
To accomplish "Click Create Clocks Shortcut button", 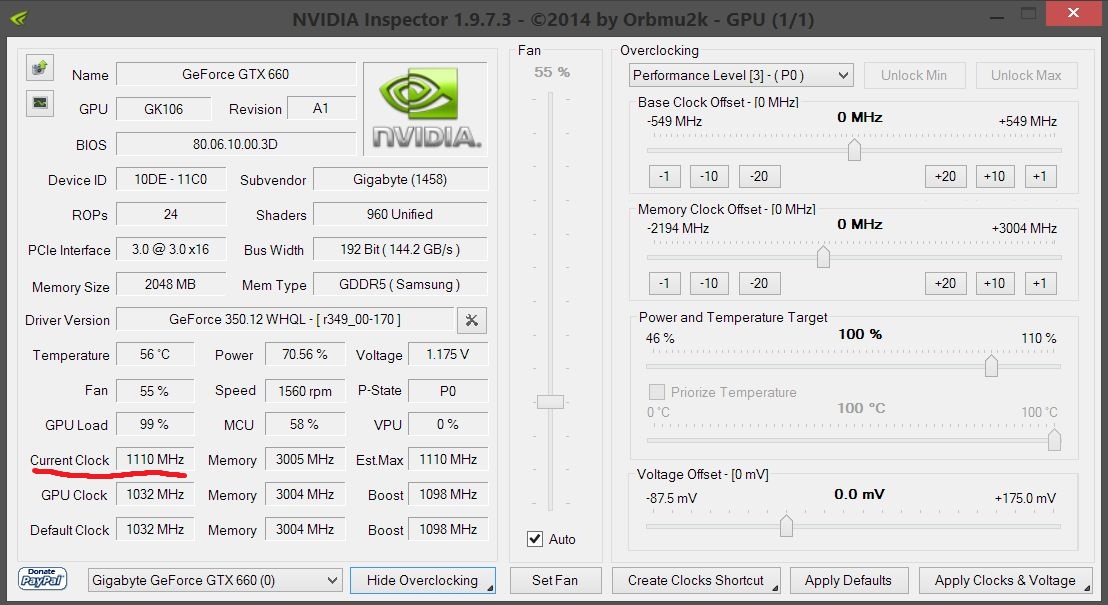I will 696,580.
